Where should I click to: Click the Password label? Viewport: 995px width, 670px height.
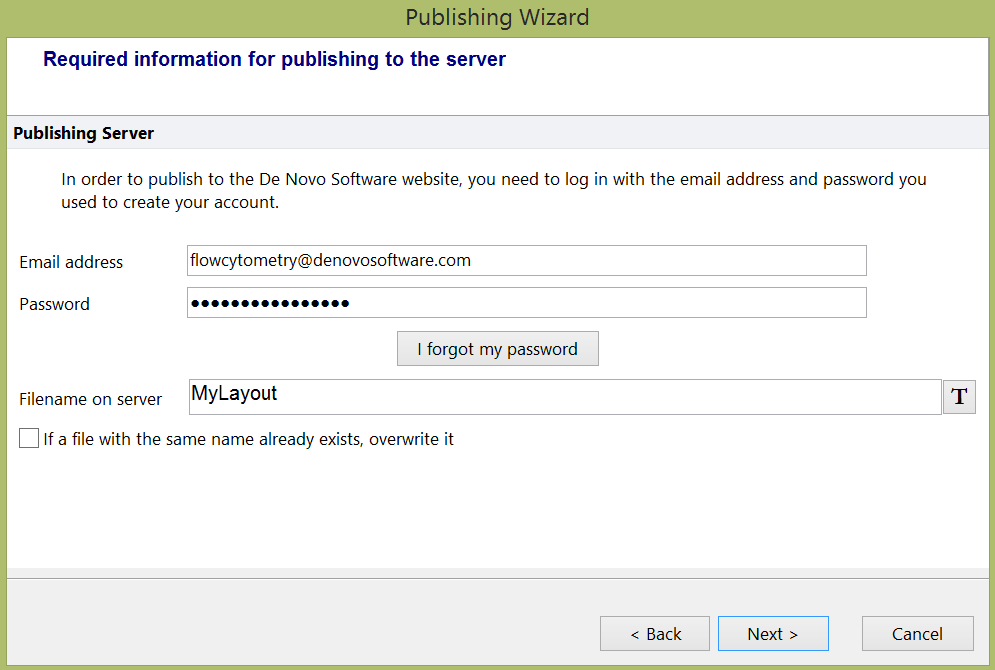coord(54,304)
